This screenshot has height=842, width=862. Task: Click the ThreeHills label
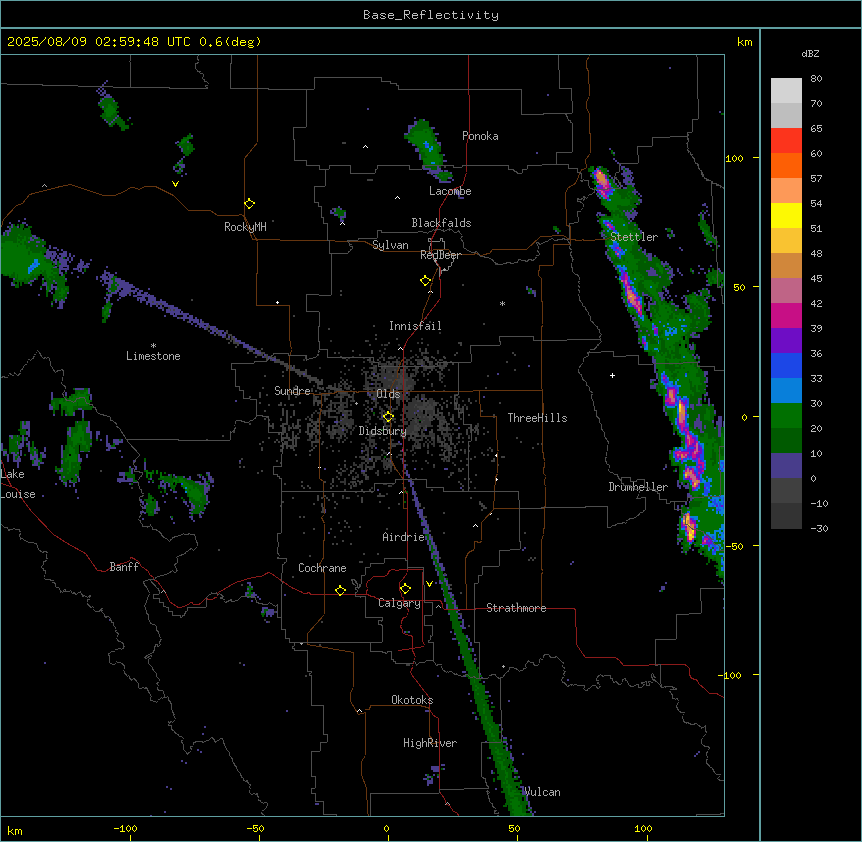[x=537, y=418]
